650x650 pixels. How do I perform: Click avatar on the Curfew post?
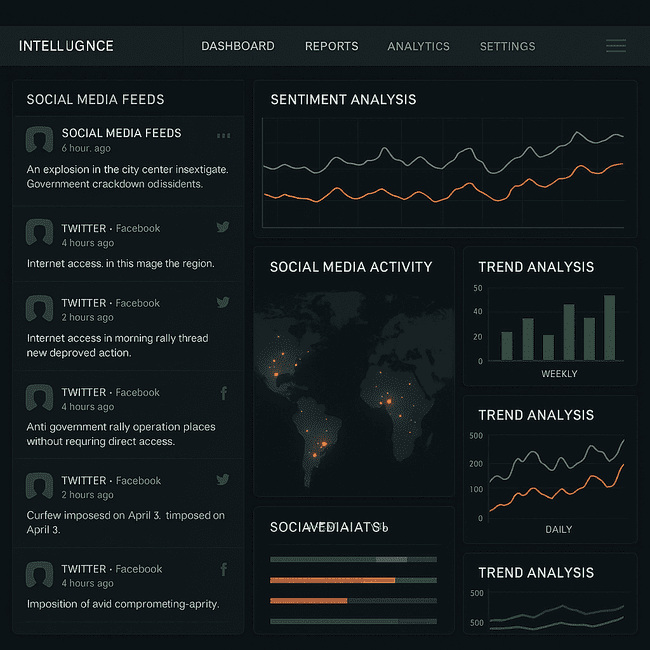(39, 486)
